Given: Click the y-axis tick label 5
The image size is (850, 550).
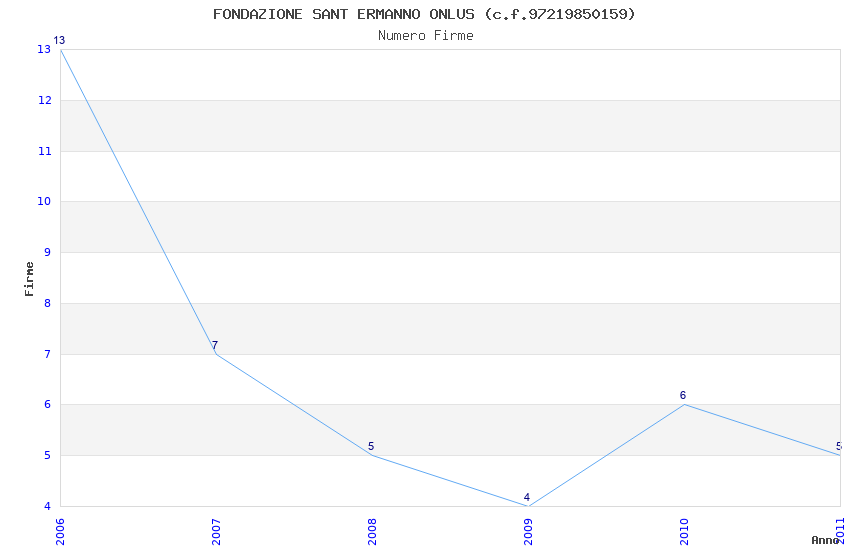Looking at the screenshot, I should 48,455.
